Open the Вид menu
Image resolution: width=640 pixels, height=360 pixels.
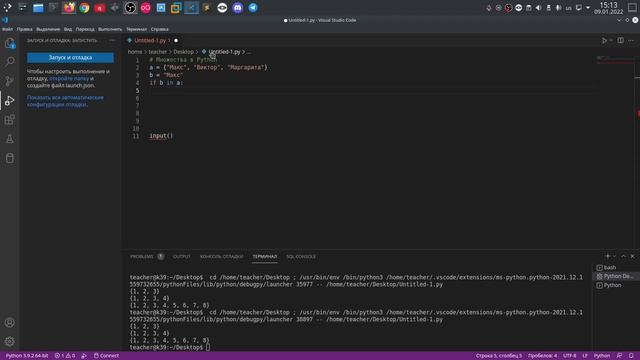pyautogui.click(x=68, y=29)
